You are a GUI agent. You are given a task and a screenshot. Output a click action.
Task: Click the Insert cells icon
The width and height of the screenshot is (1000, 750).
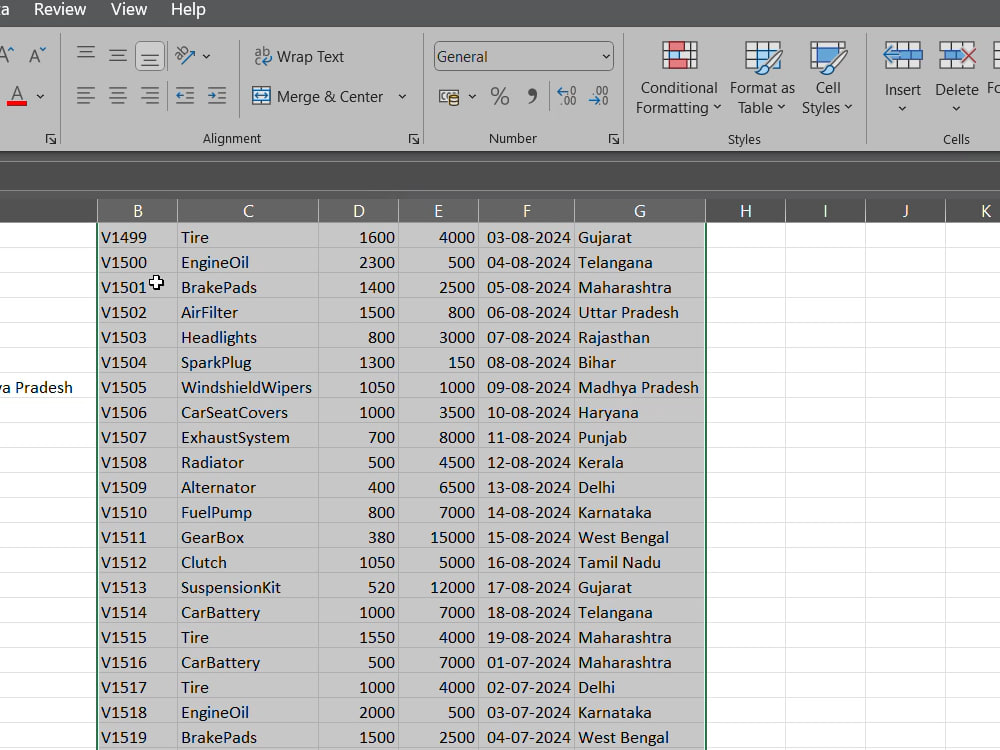(902, 57)
